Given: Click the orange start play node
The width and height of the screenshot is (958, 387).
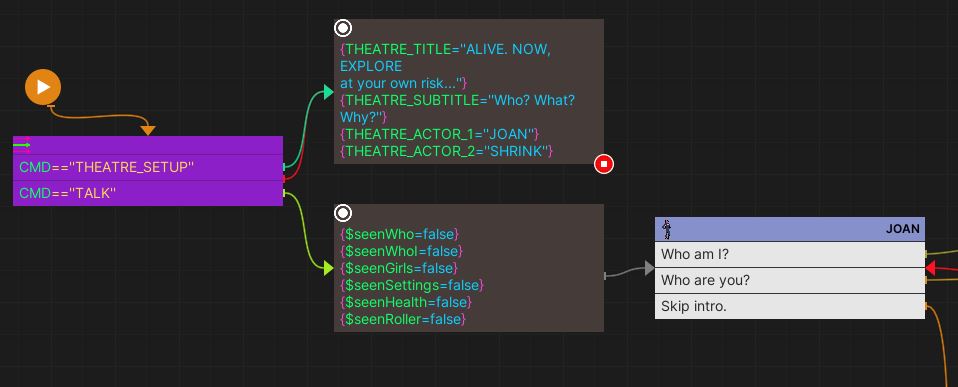Looking at the screenshot, I should [43, 87].
